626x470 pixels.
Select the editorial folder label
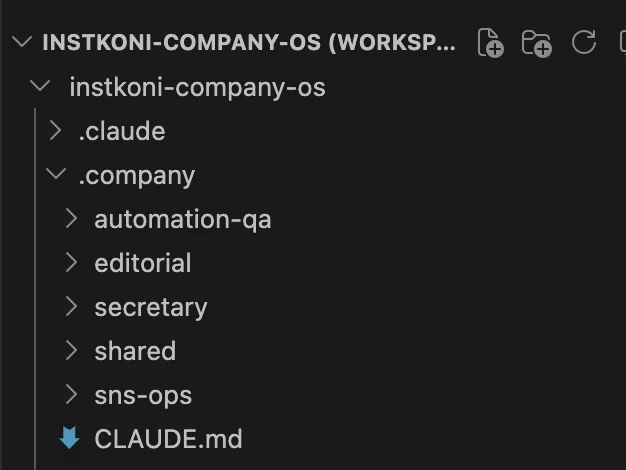[x=143, y=263]
